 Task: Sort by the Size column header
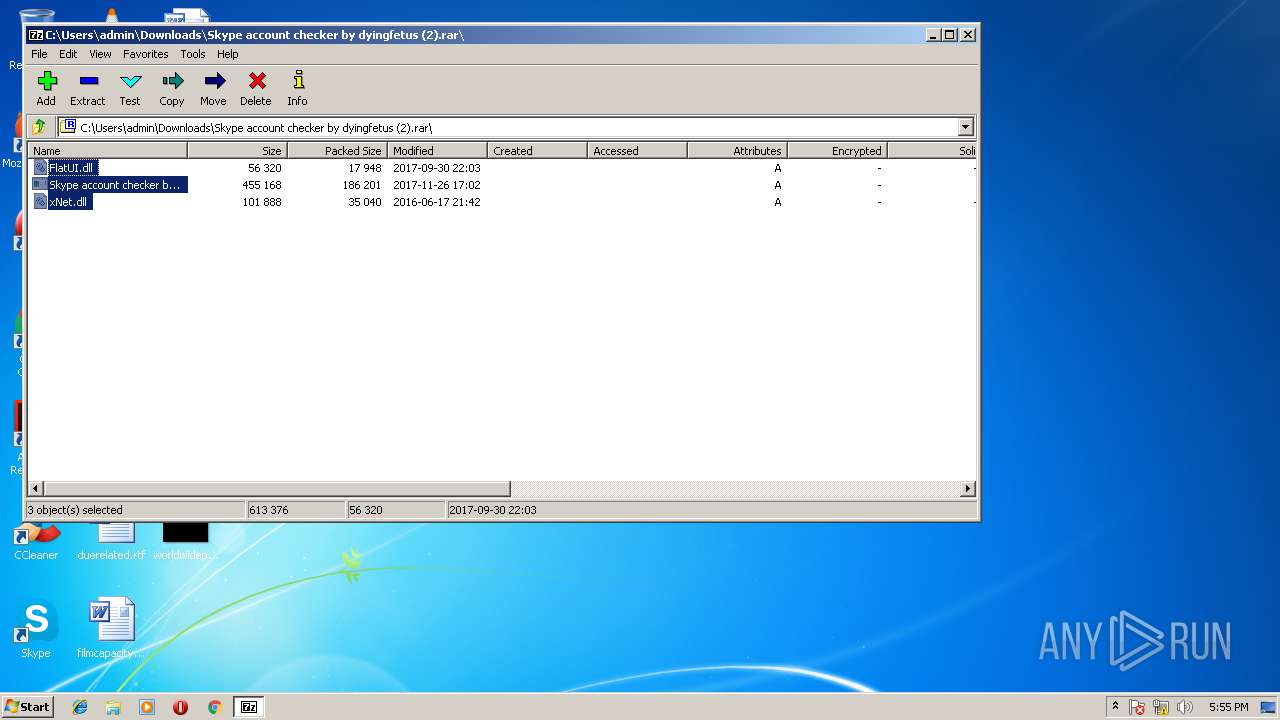click(238, 151)
